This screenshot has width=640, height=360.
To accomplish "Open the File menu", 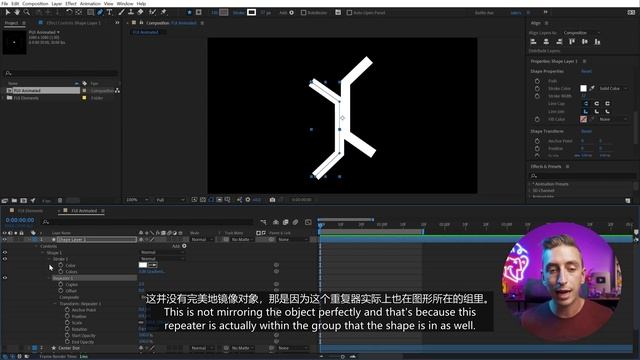I will 4,3.
